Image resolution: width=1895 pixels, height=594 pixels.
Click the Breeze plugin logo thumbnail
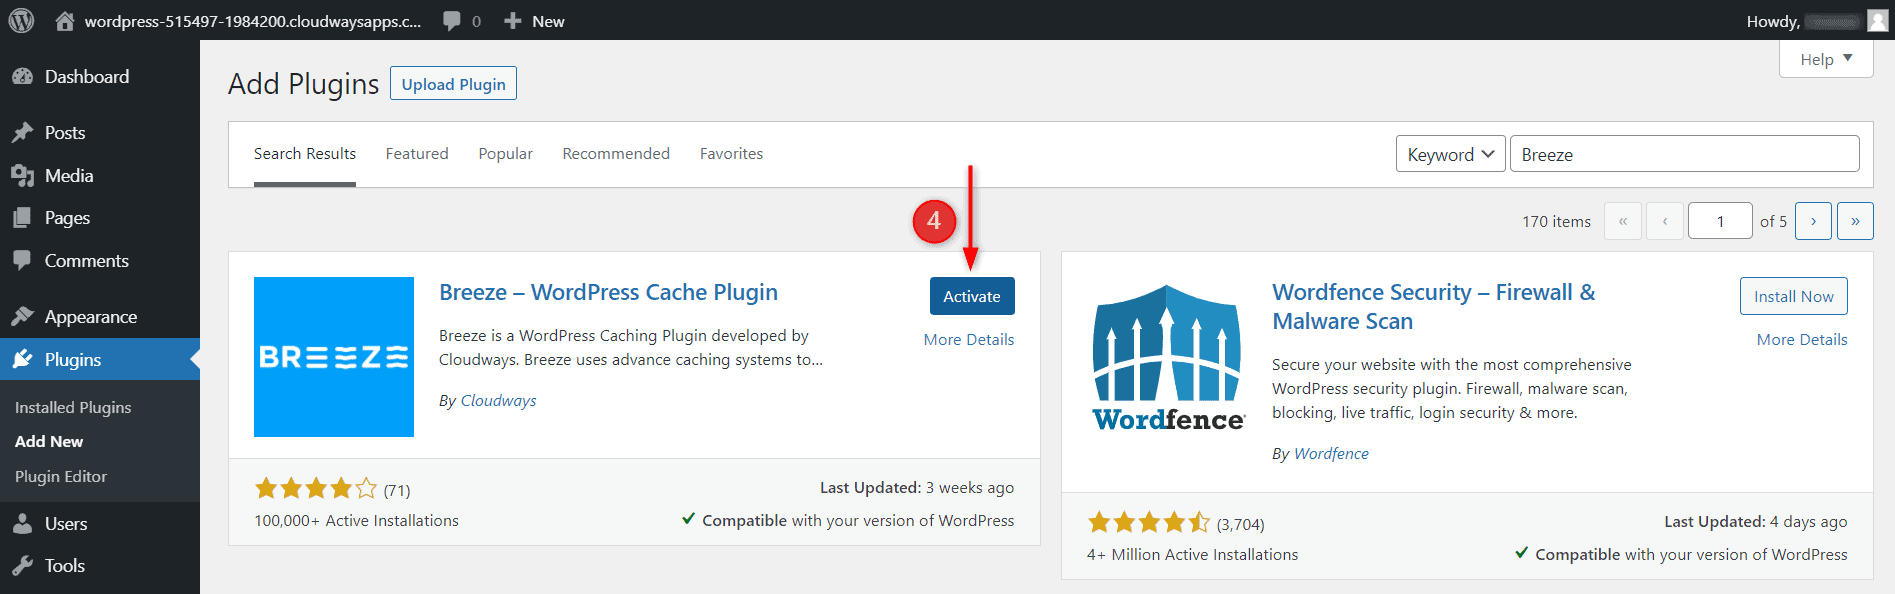coord(333,357)
